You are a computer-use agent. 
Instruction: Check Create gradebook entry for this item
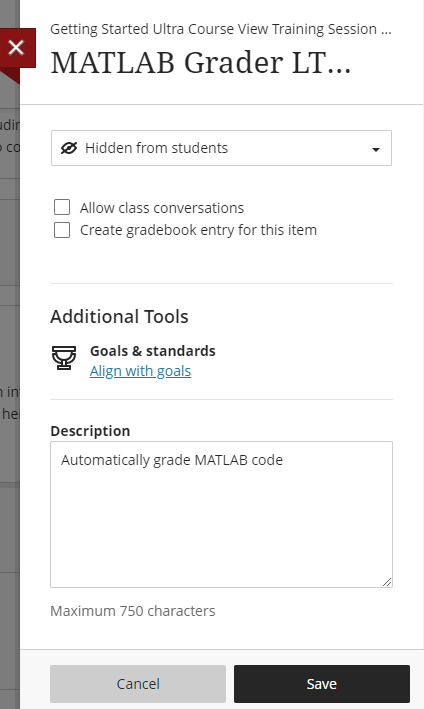click(x=62, y=230)
